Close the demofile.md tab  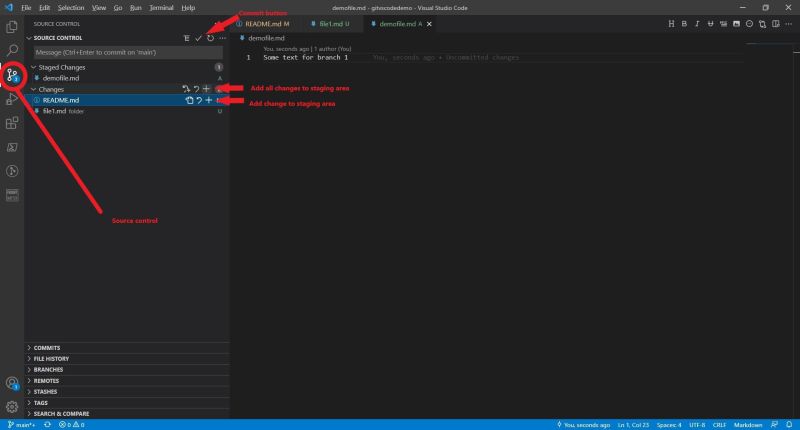[429, 24]
